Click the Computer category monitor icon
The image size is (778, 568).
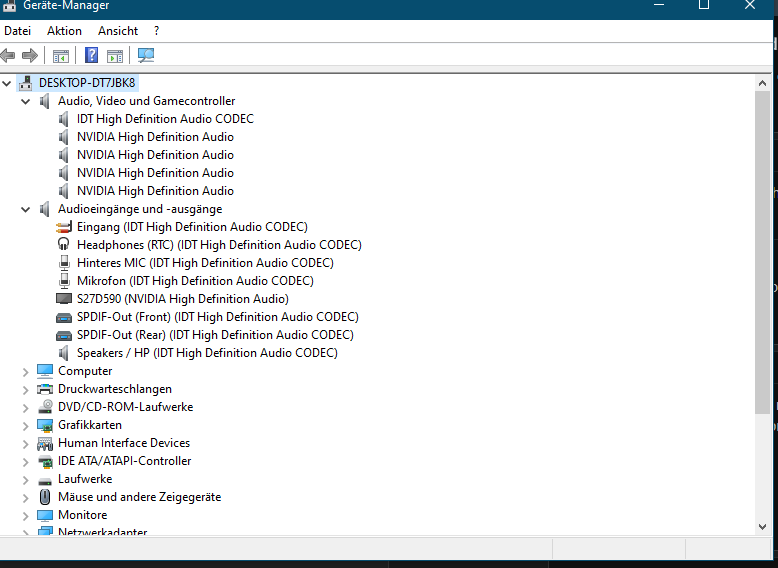(45, 371)
